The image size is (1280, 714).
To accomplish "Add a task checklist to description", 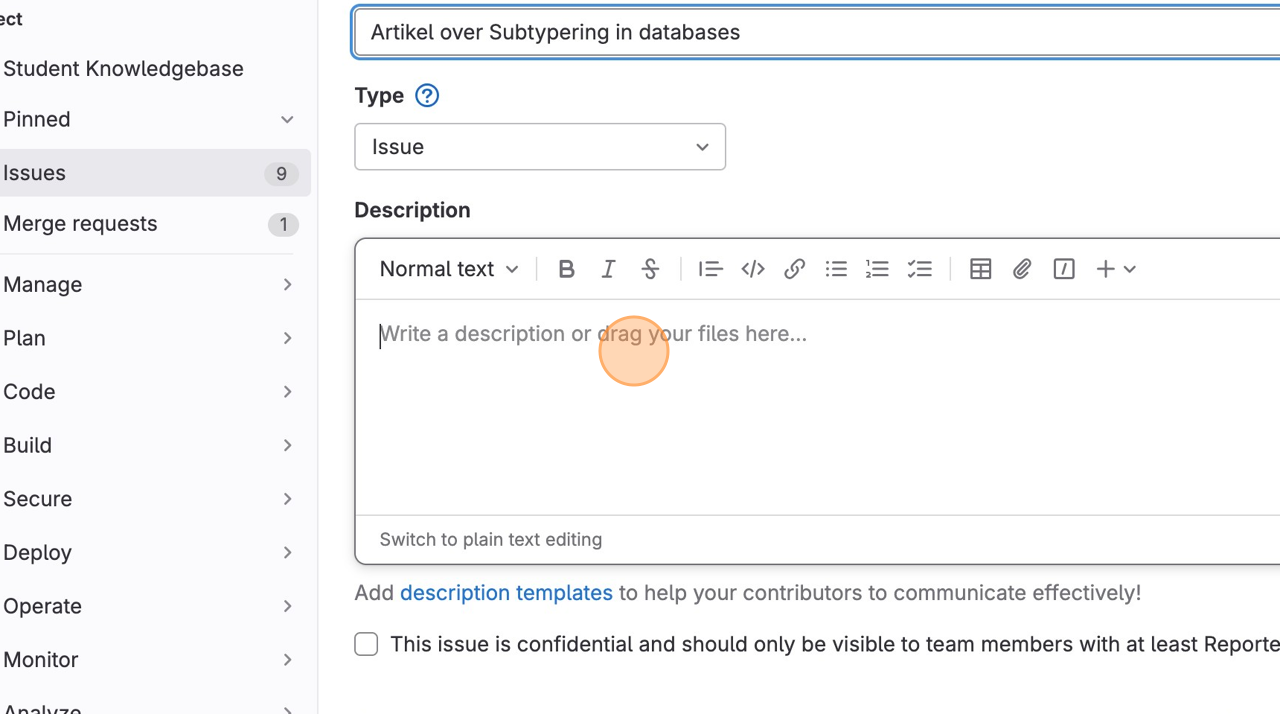I will [920, 269].
